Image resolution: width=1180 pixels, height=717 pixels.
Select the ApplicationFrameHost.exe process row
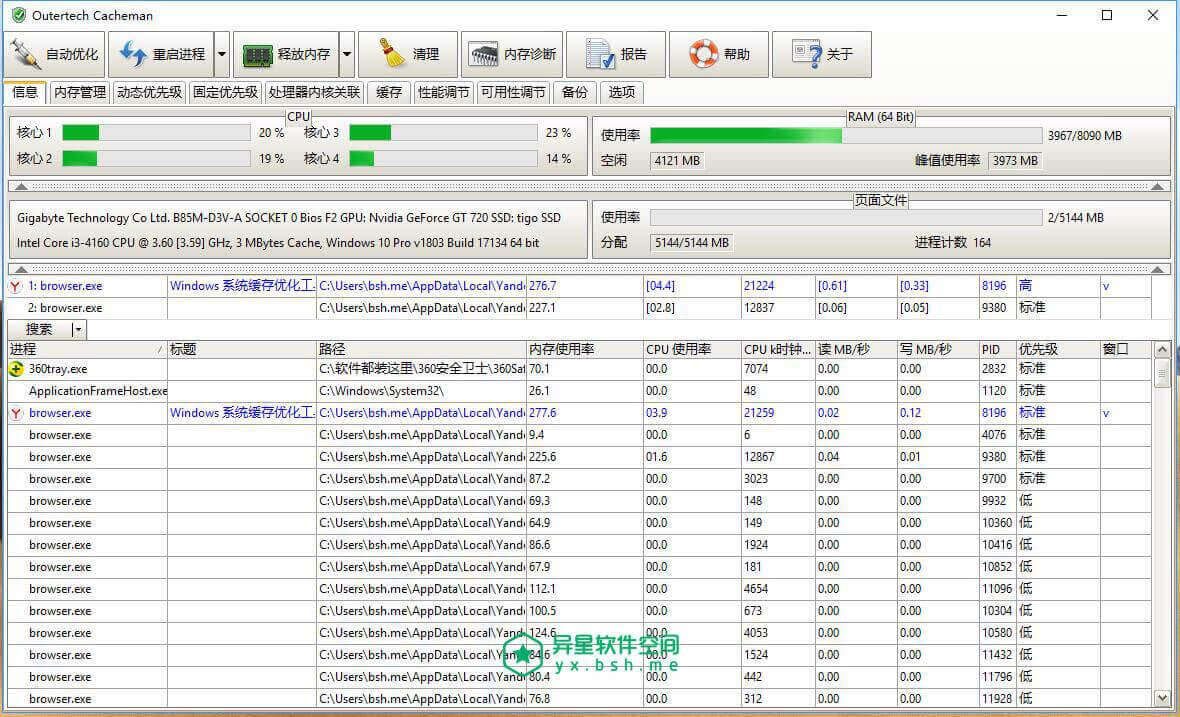tap(579, 391)
